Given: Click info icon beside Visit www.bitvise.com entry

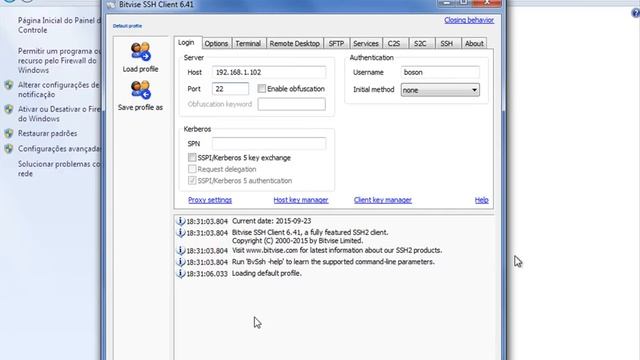Looking at the screenshot, I should 180,250.
